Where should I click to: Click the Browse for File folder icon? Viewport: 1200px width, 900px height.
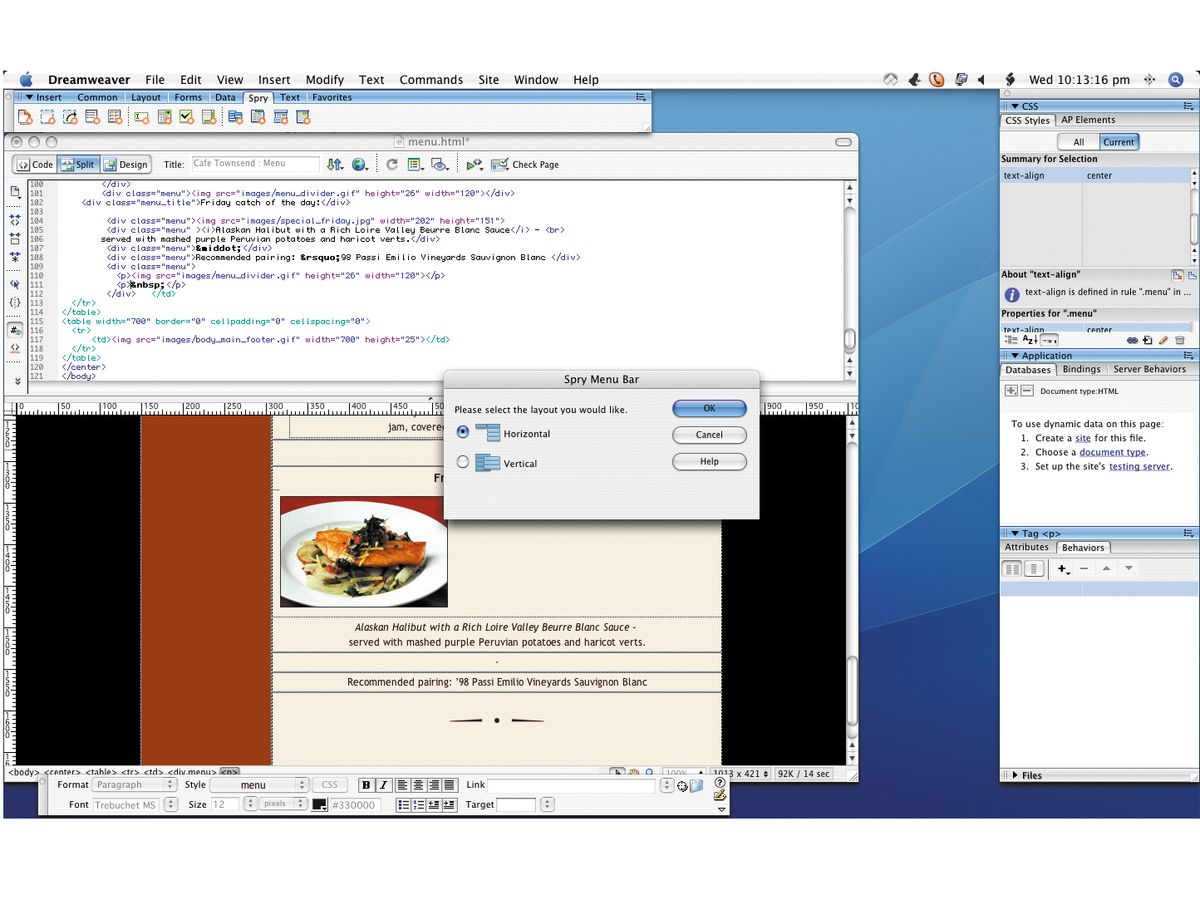click(x=696, y=785)
